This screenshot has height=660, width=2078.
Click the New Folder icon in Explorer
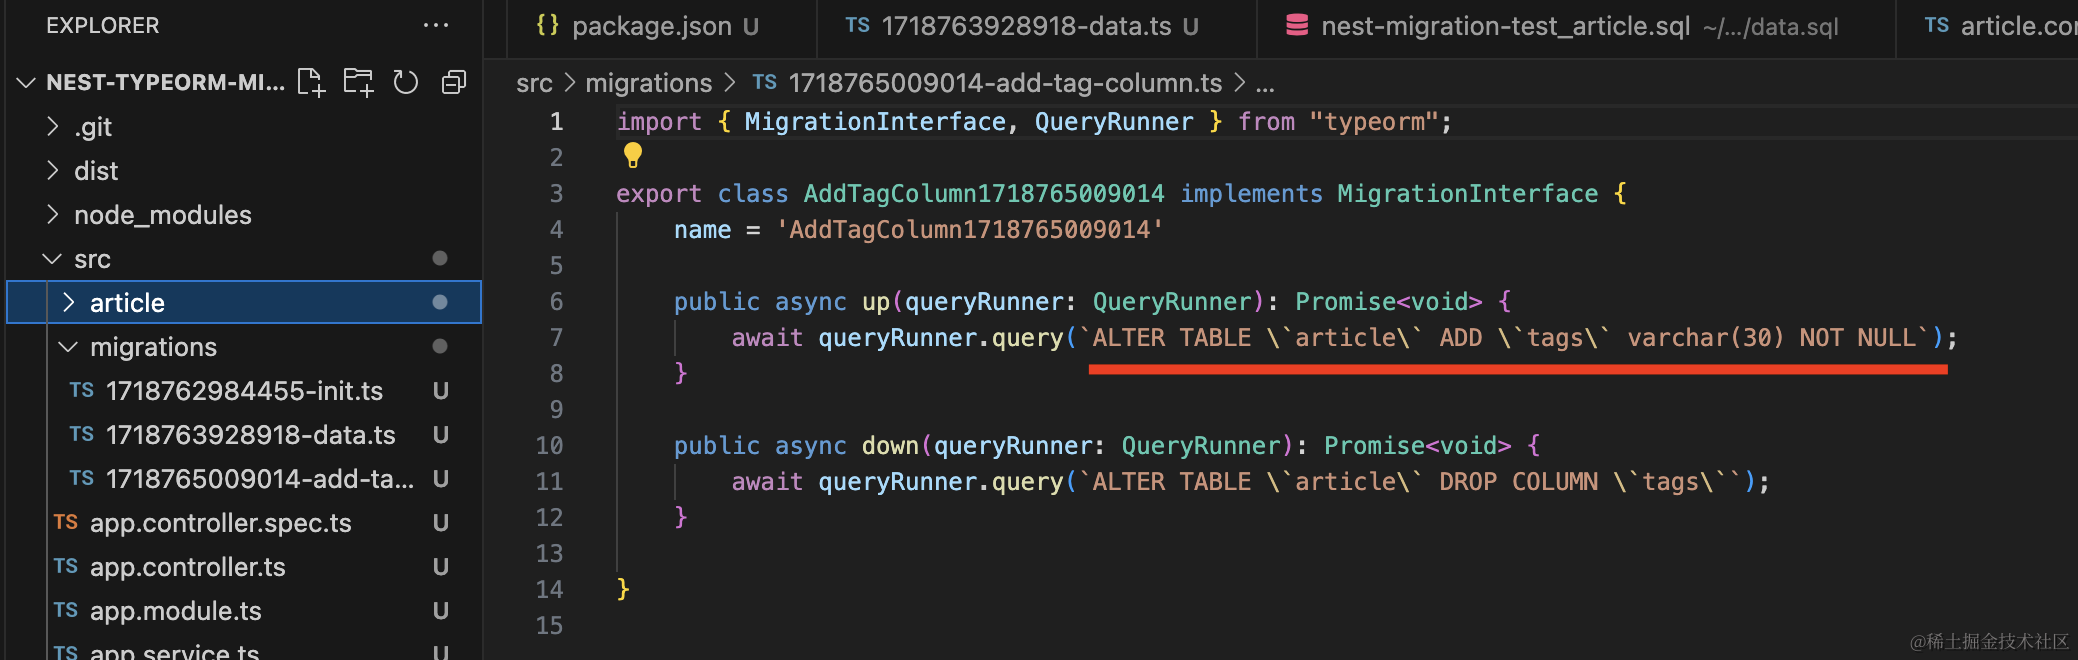[x=358, y=82]
